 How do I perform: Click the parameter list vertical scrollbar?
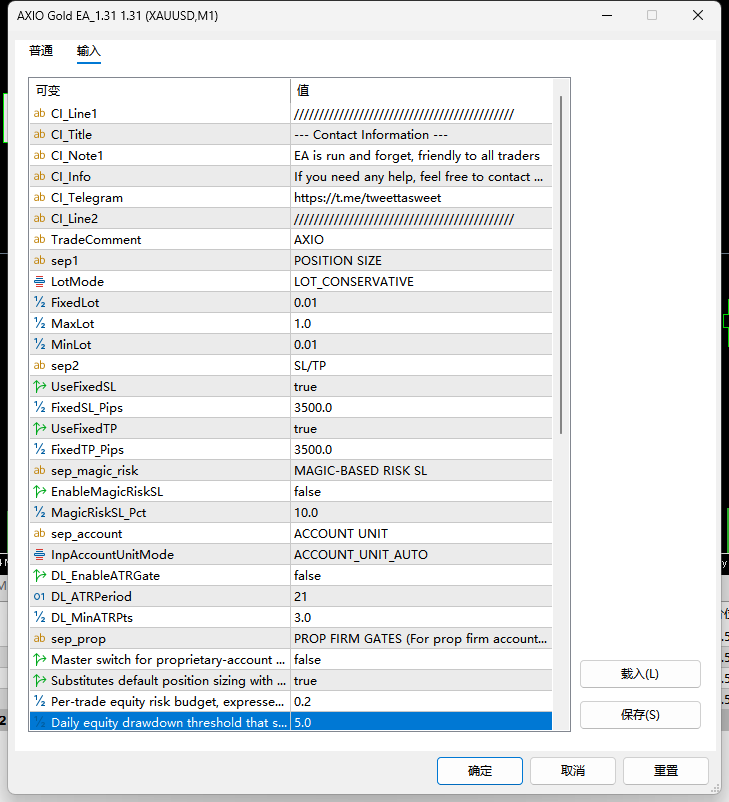tap(561, 265)
